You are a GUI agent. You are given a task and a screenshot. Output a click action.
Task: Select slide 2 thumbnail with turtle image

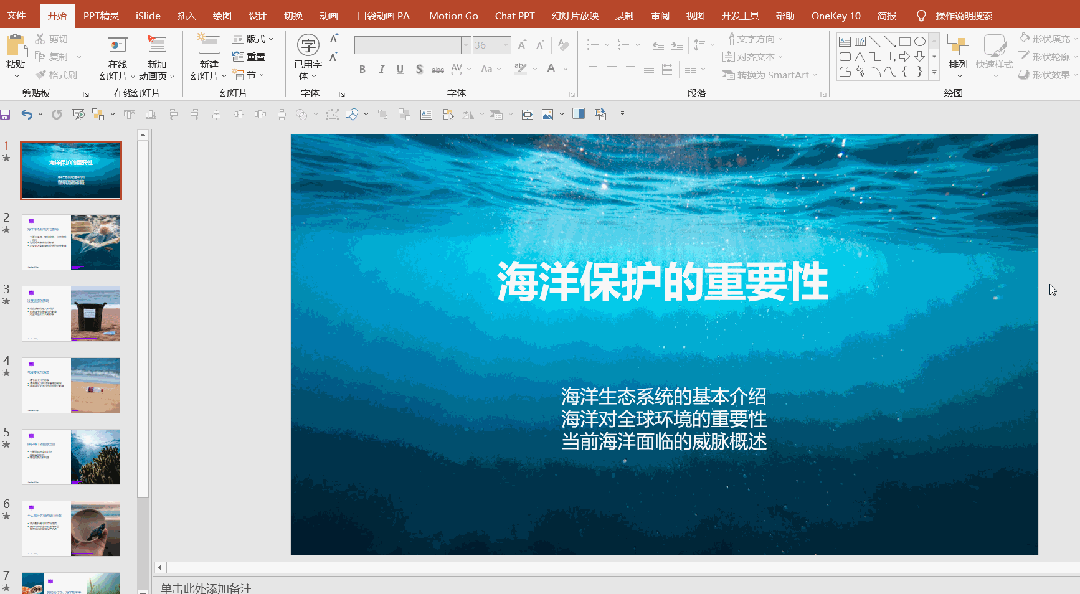pos(70,242)
